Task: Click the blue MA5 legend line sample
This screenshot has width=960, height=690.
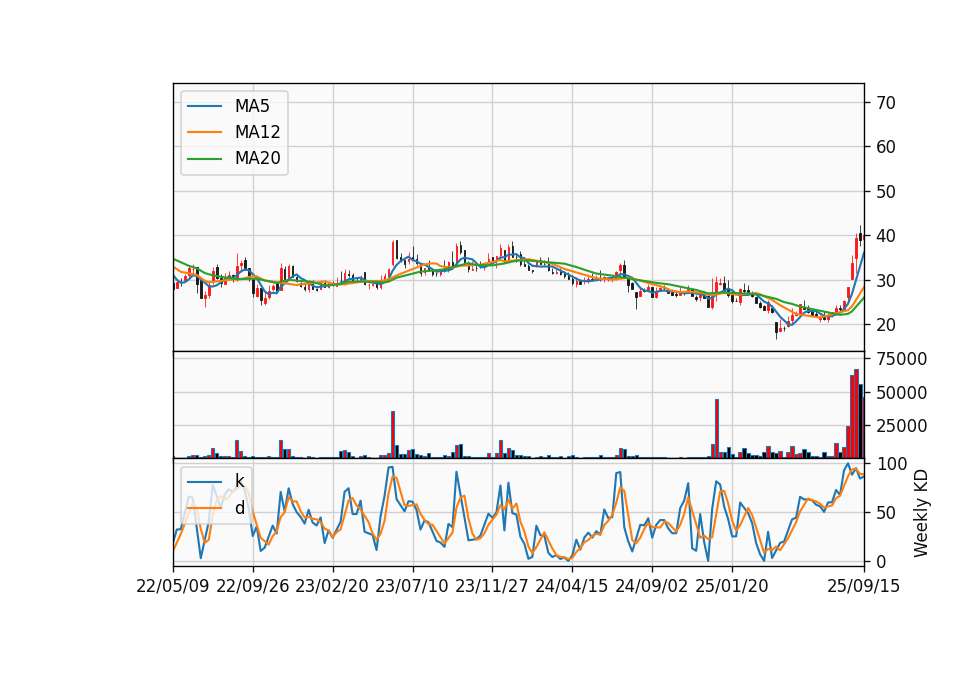Action: pyautogui.click(x=204, y=106)
